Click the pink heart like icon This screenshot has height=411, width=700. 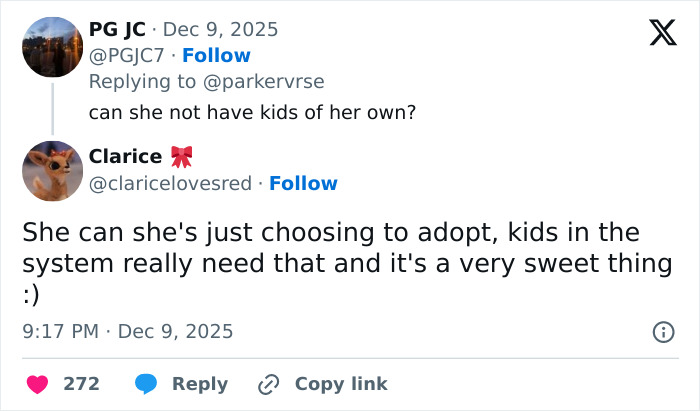[36, 384]
